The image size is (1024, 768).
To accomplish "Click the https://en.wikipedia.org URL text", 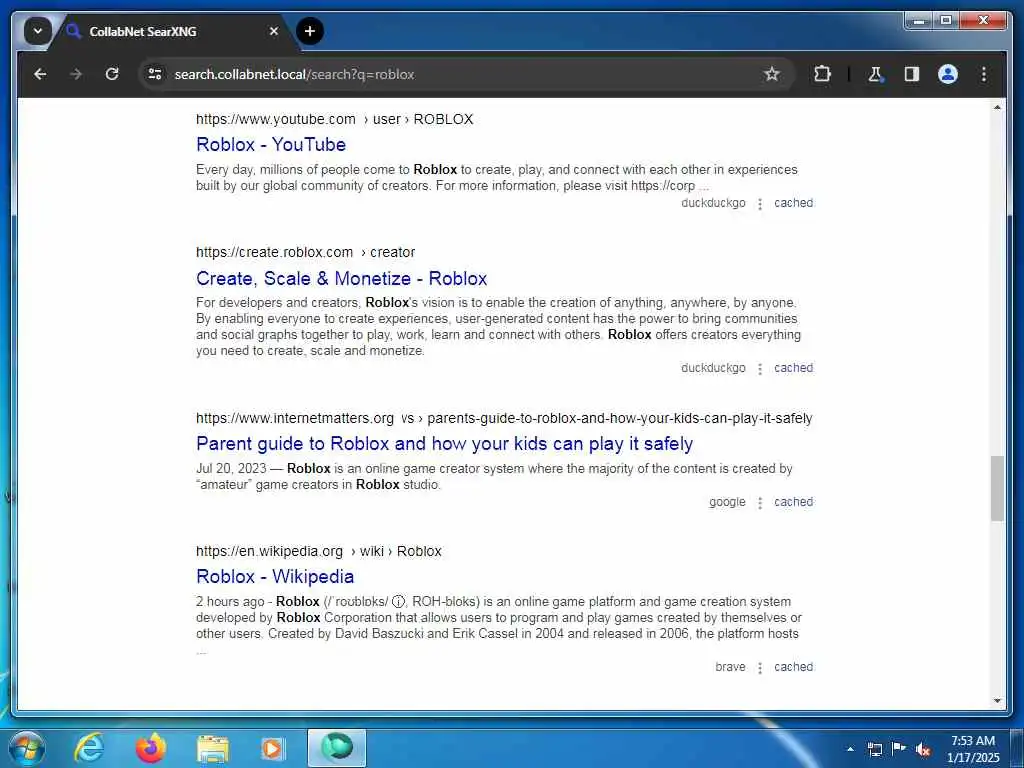I will click(x=269, y=551).
